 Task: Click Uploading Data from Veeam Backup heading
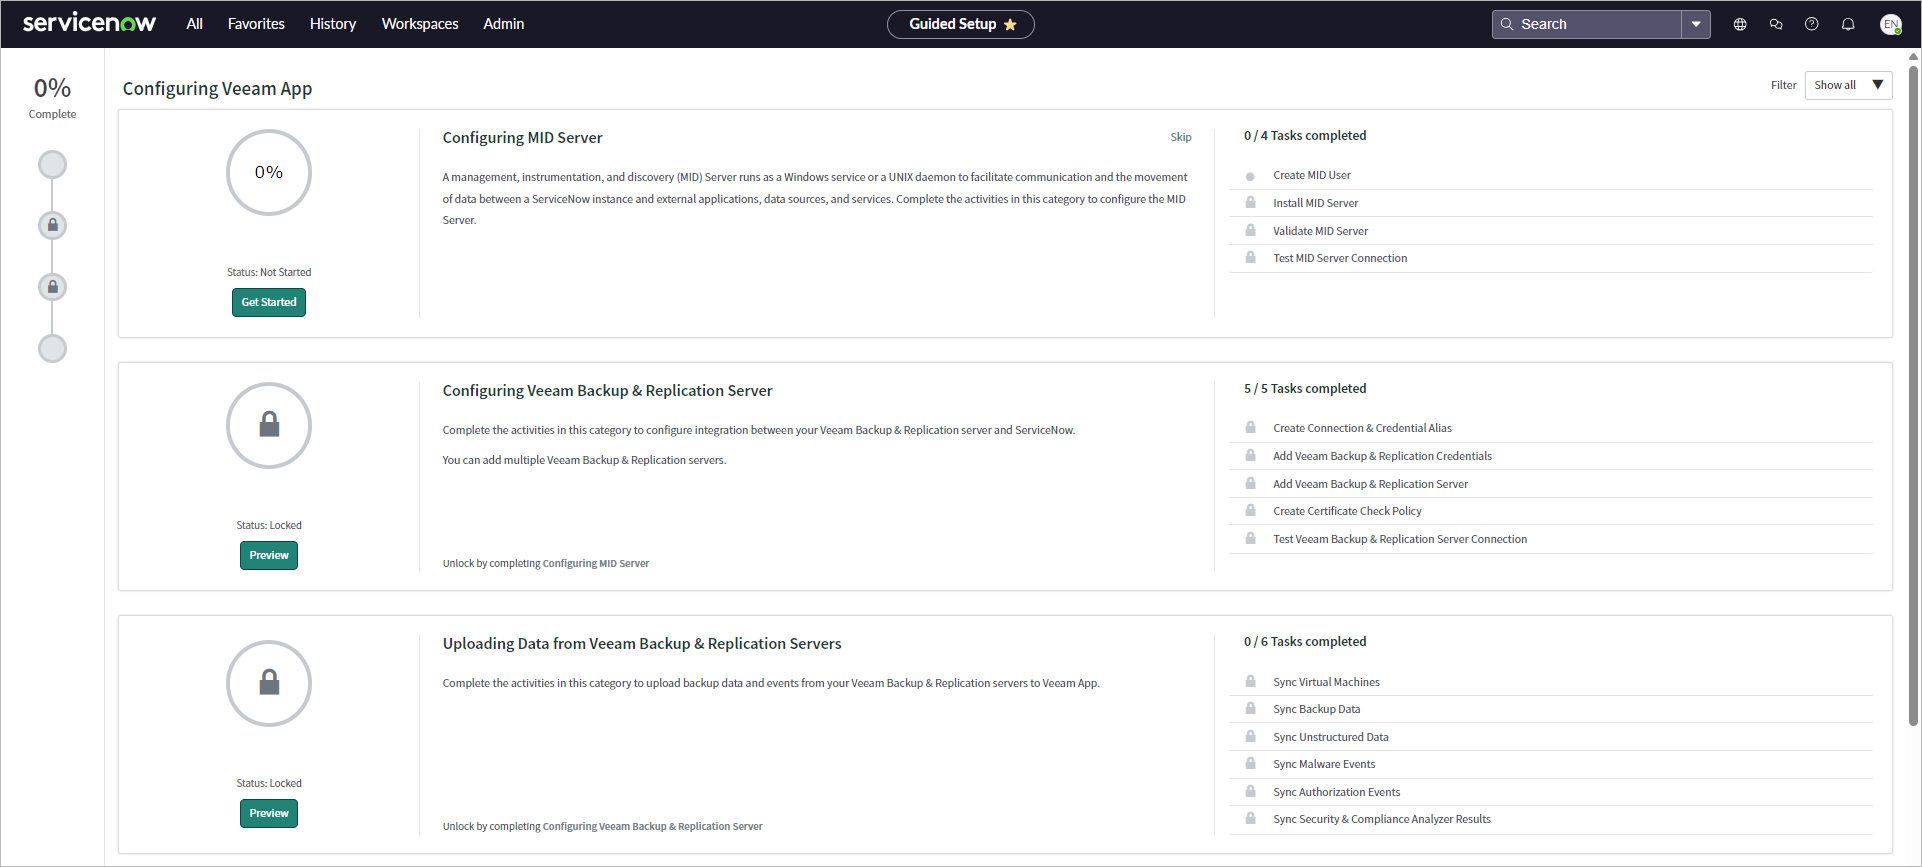coord(642,644)
